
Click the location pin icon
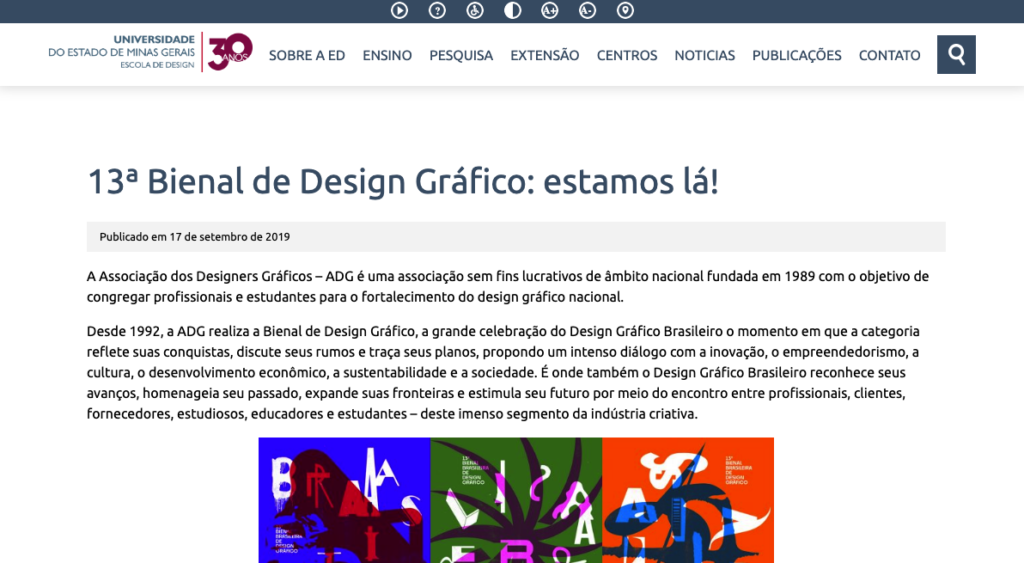[625, 10]
